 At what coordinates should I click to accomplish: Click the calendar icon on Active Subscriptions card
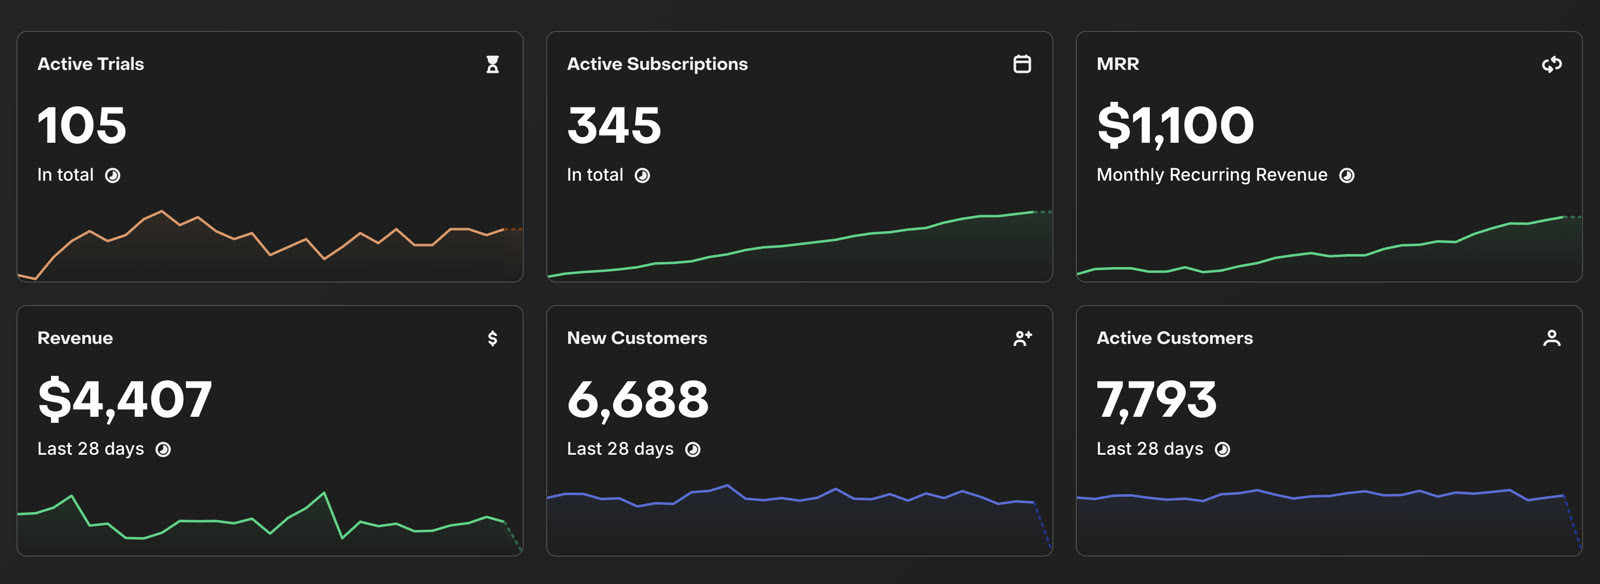[1022, 64]
